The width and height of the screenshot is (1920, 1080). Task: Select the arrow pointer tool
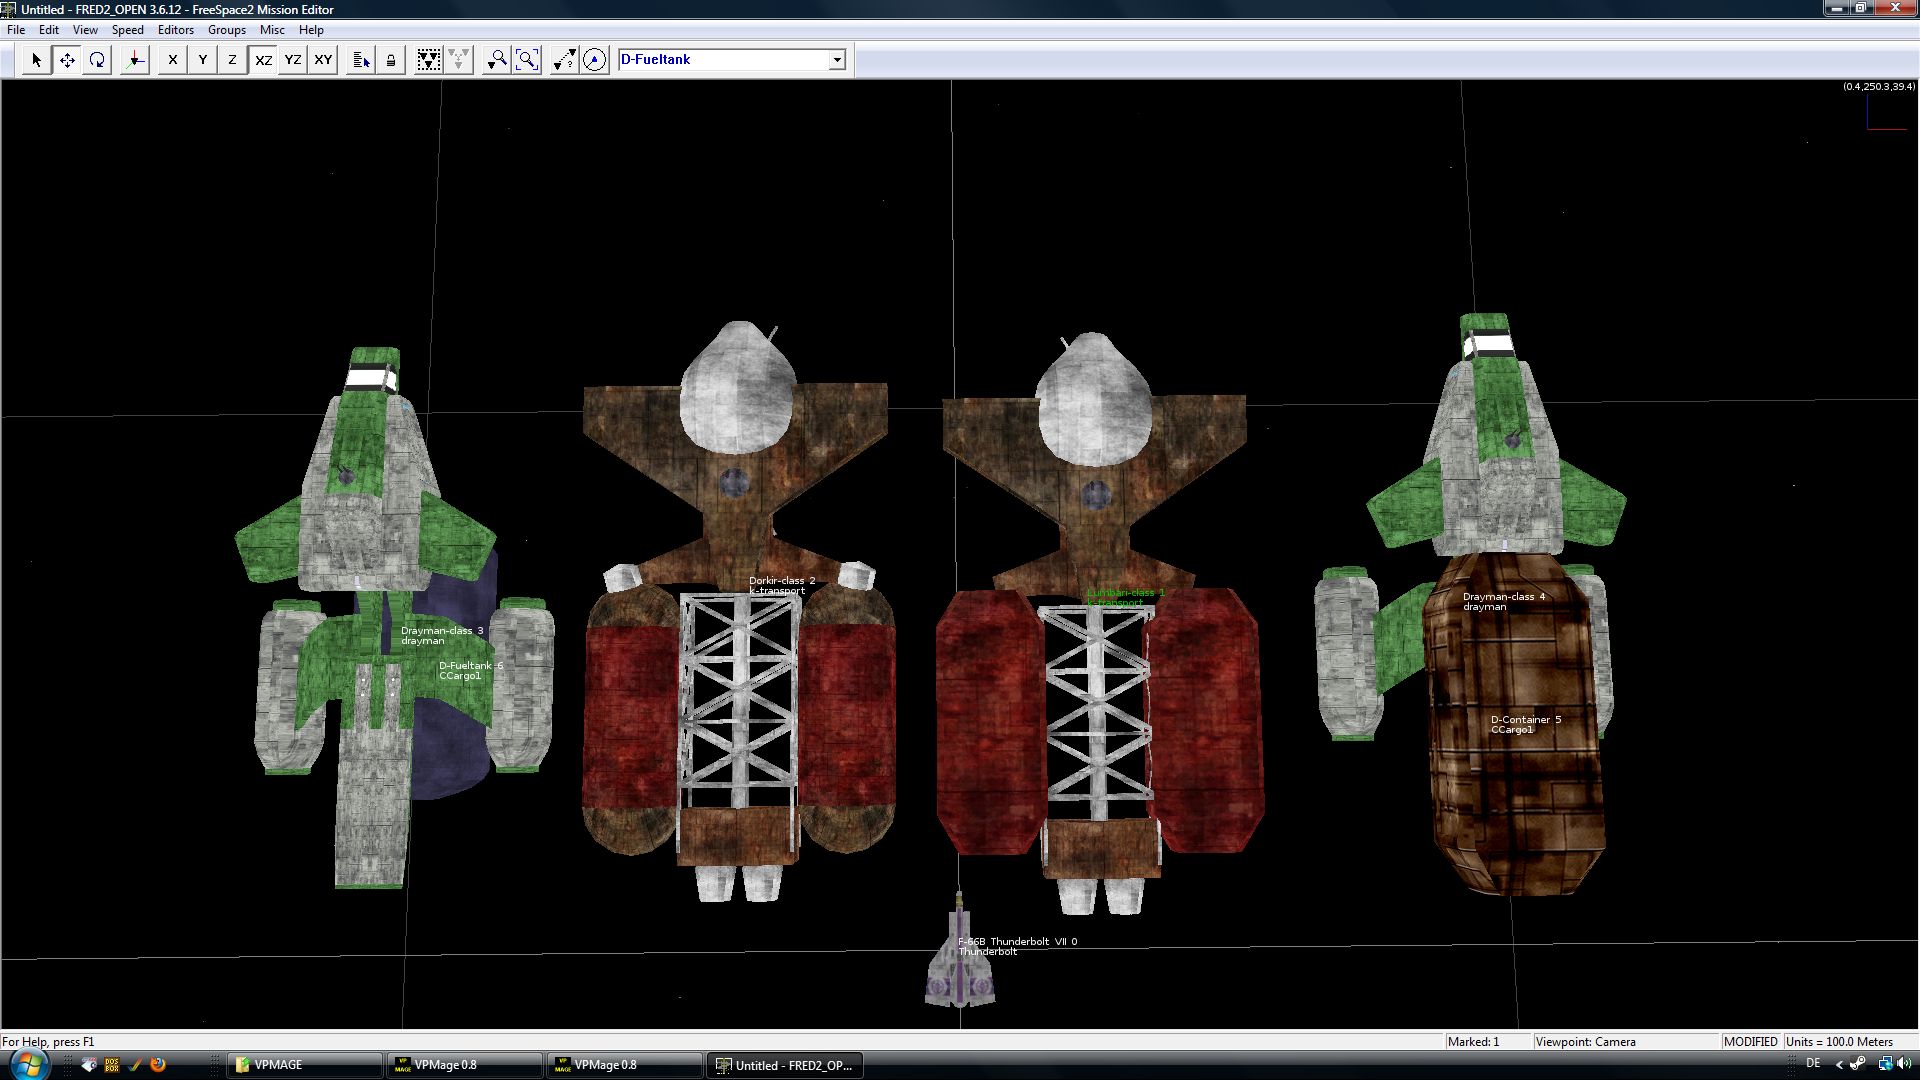(x=36, y=60)
